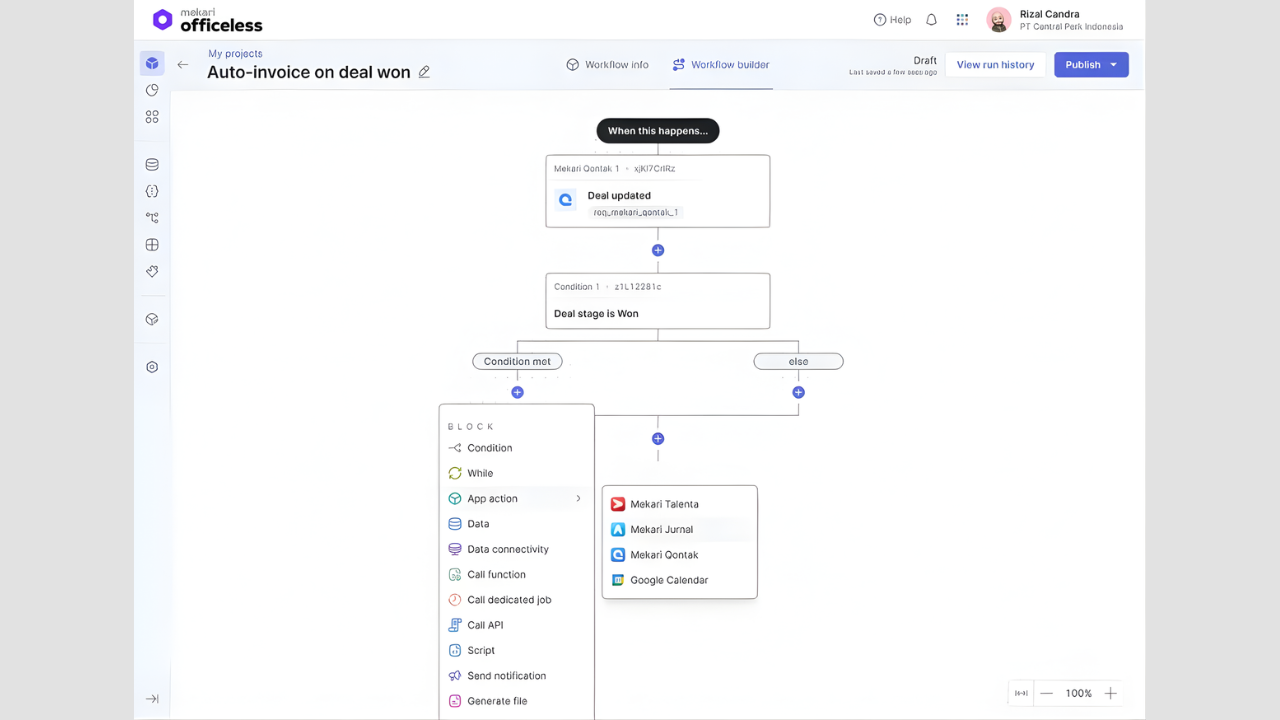Click the settings gear in left sidebar
This screenshot has width=1280, height=720.
pyautogui.click(x=152, y=367)
